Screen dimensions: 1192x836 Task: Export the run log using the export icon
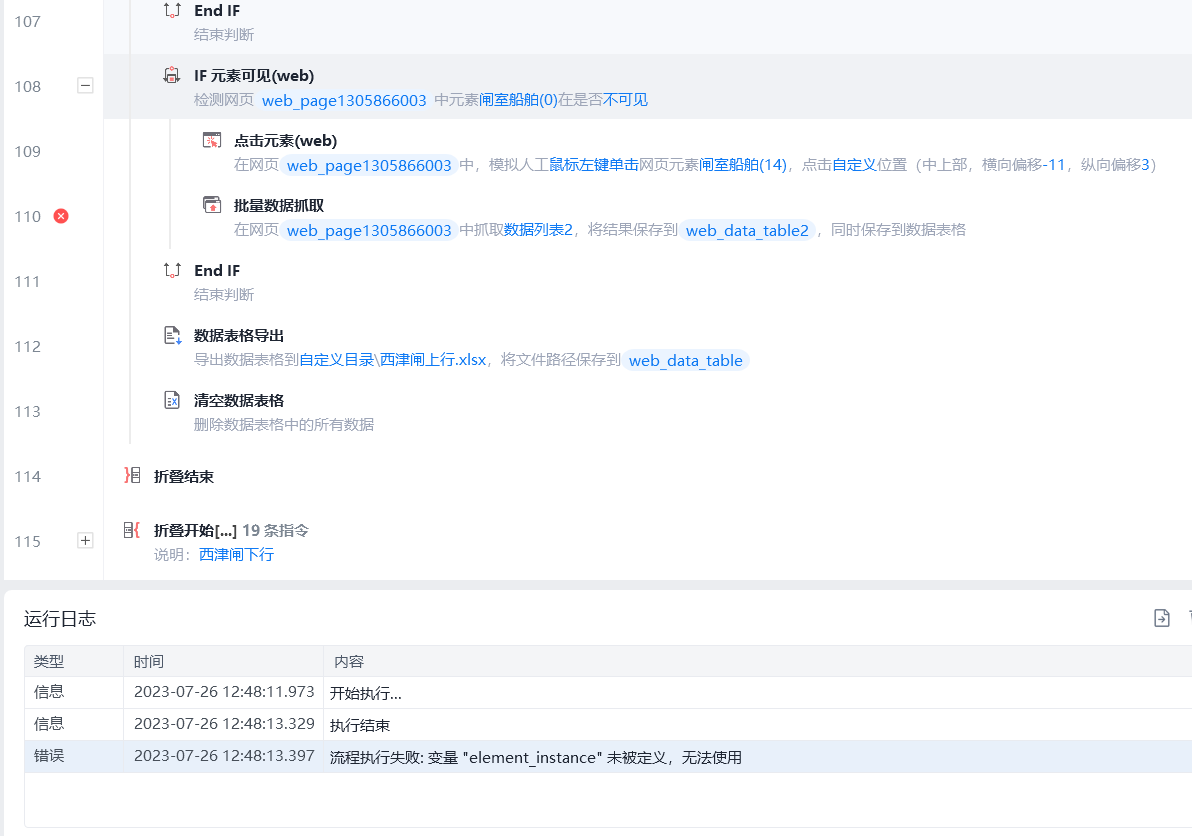pos(1161,618)
